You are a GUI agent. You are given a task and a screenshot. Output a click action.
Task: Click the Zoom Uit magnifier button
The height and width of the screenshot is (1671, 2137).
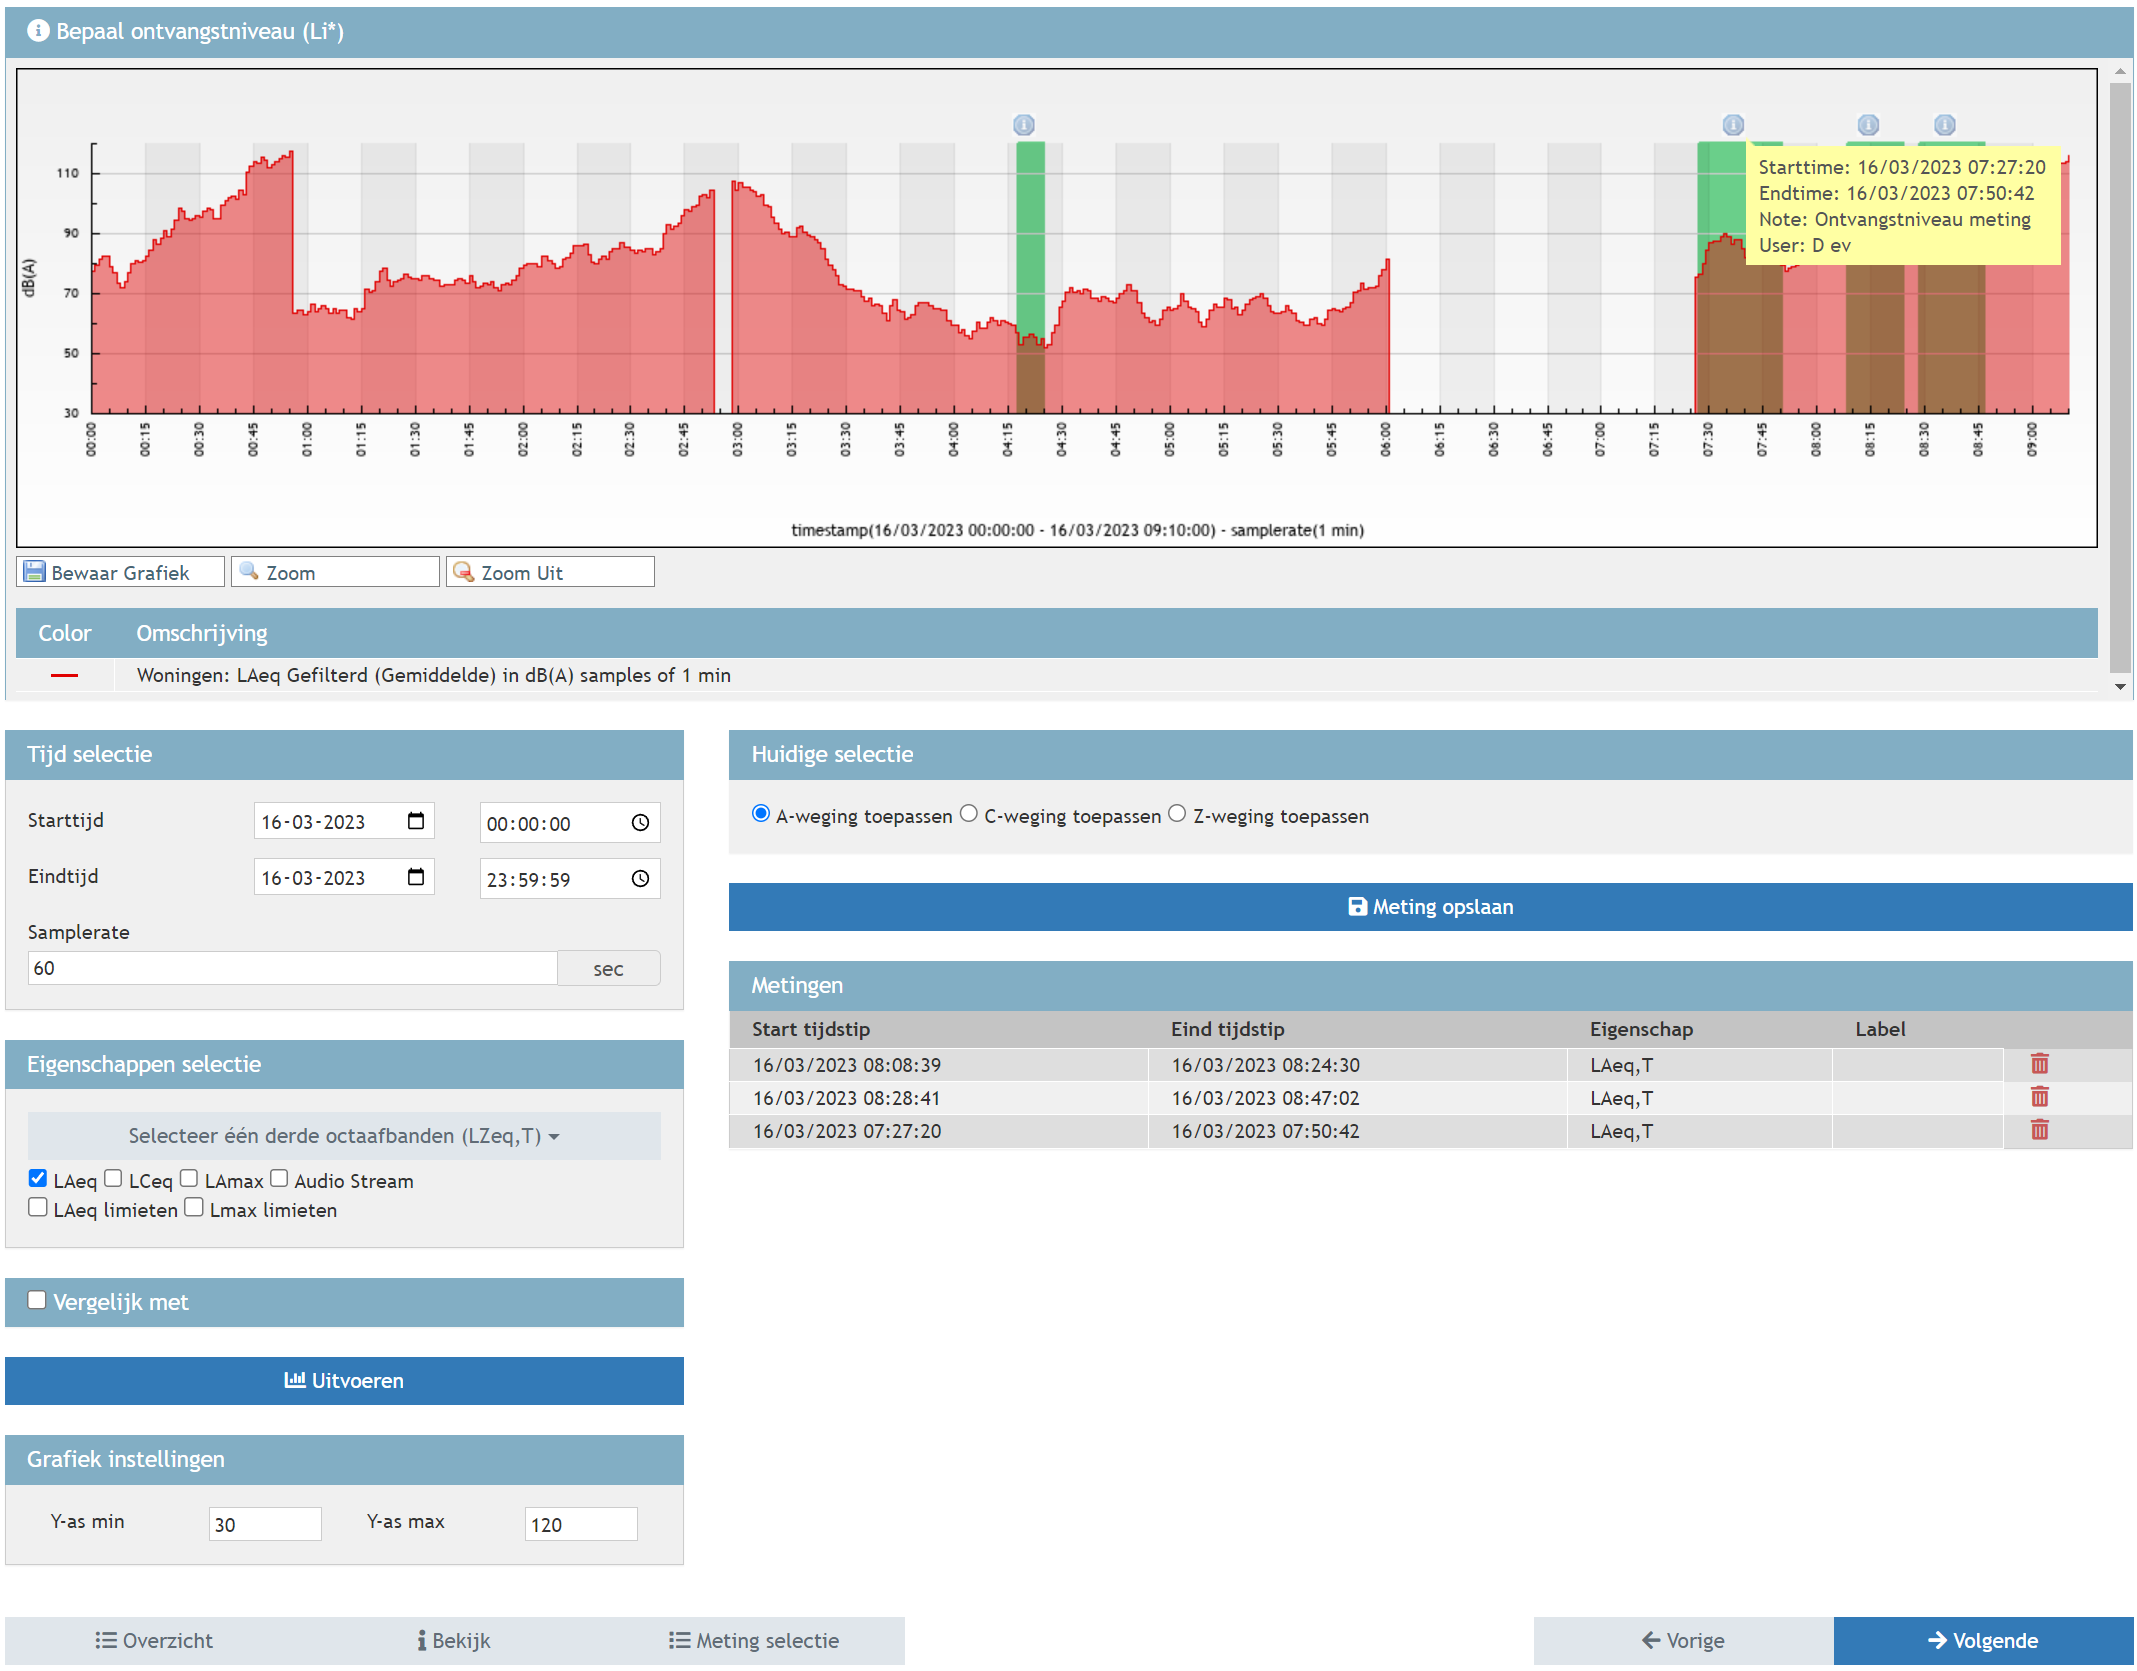coord(549,572)
